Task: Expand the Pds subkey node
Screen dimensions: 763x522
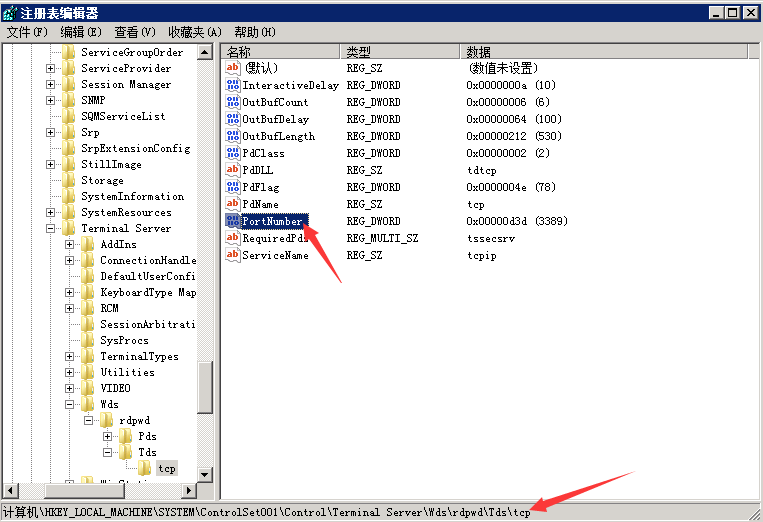Action: click(107, 436)
